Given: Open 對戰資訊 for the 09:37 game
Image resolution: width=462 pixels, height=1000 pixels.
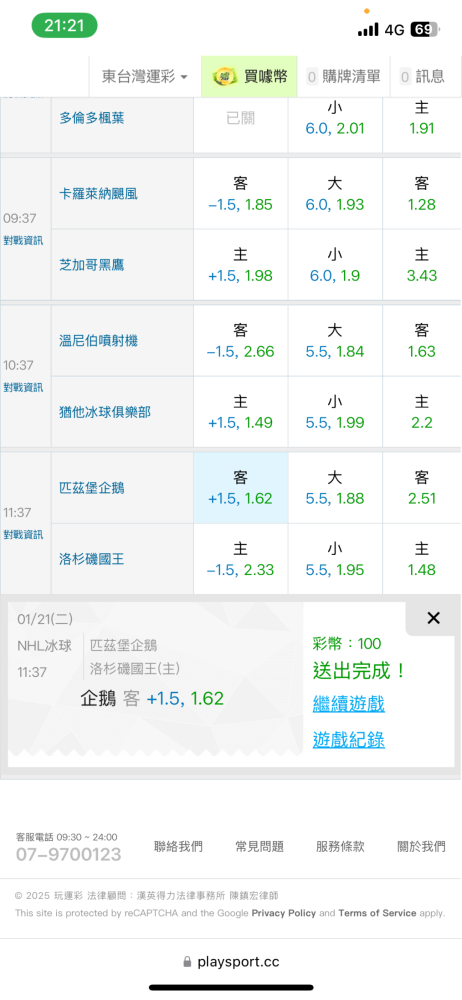Looking at the screenshot, I should coord(24,240).
